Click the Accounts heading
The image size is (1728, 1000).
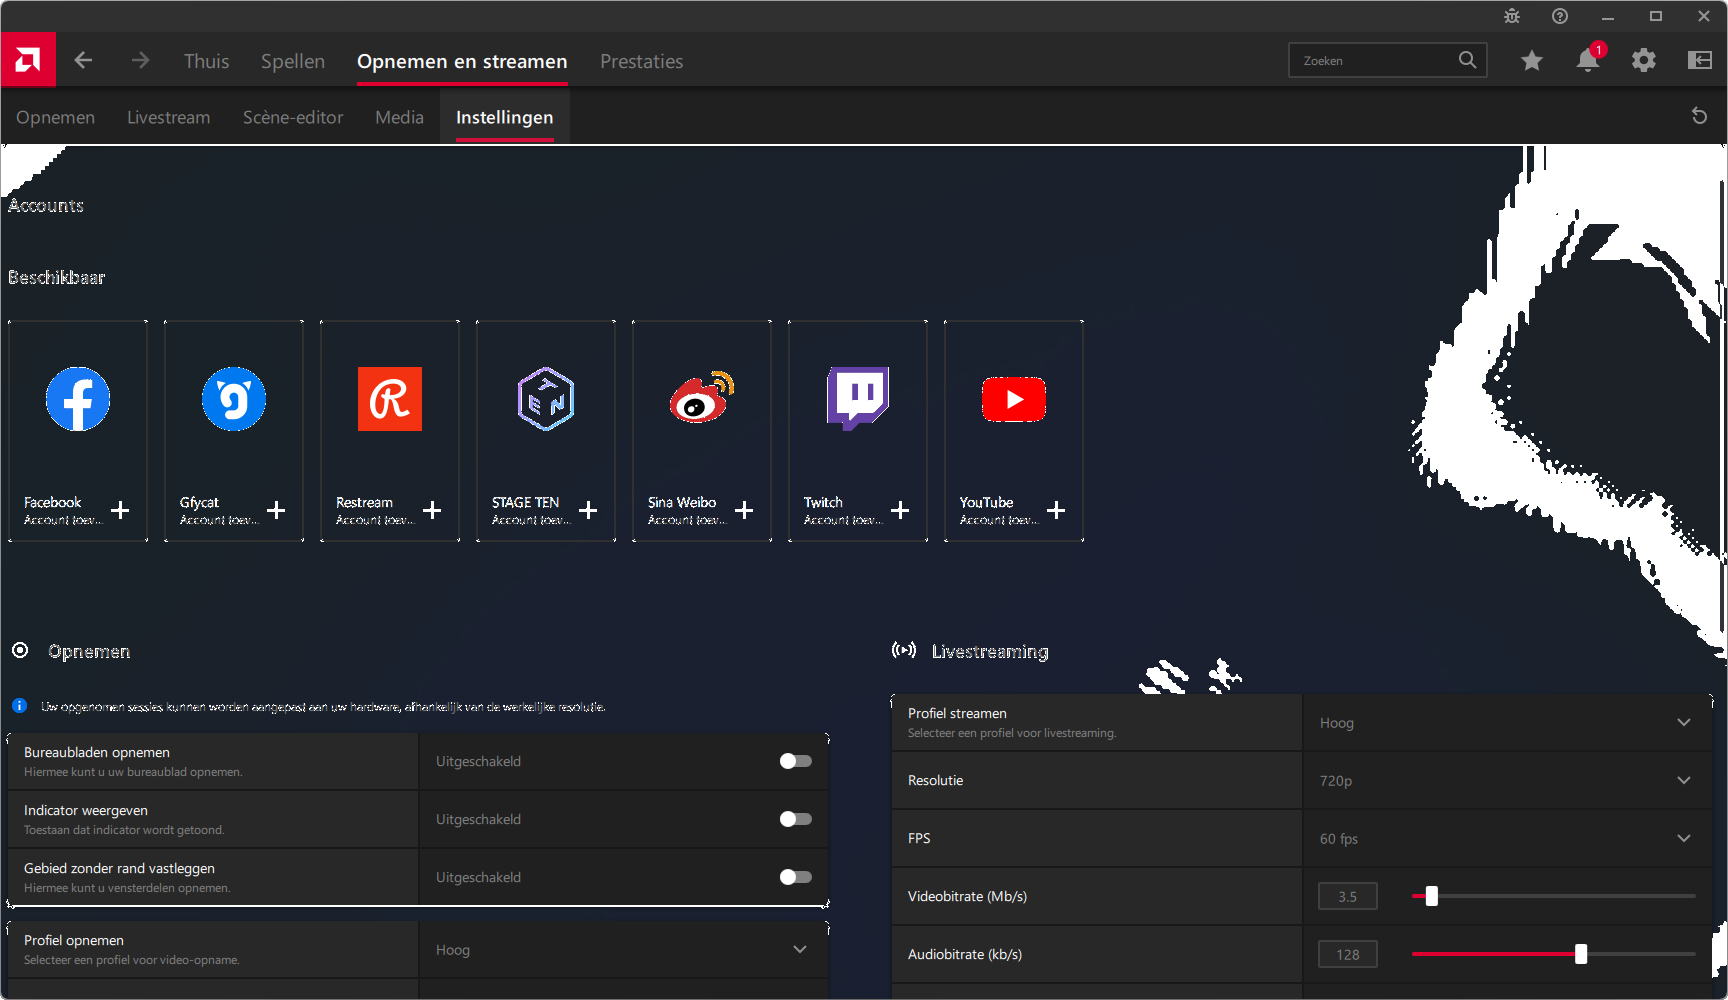click(x=46, y=205)
